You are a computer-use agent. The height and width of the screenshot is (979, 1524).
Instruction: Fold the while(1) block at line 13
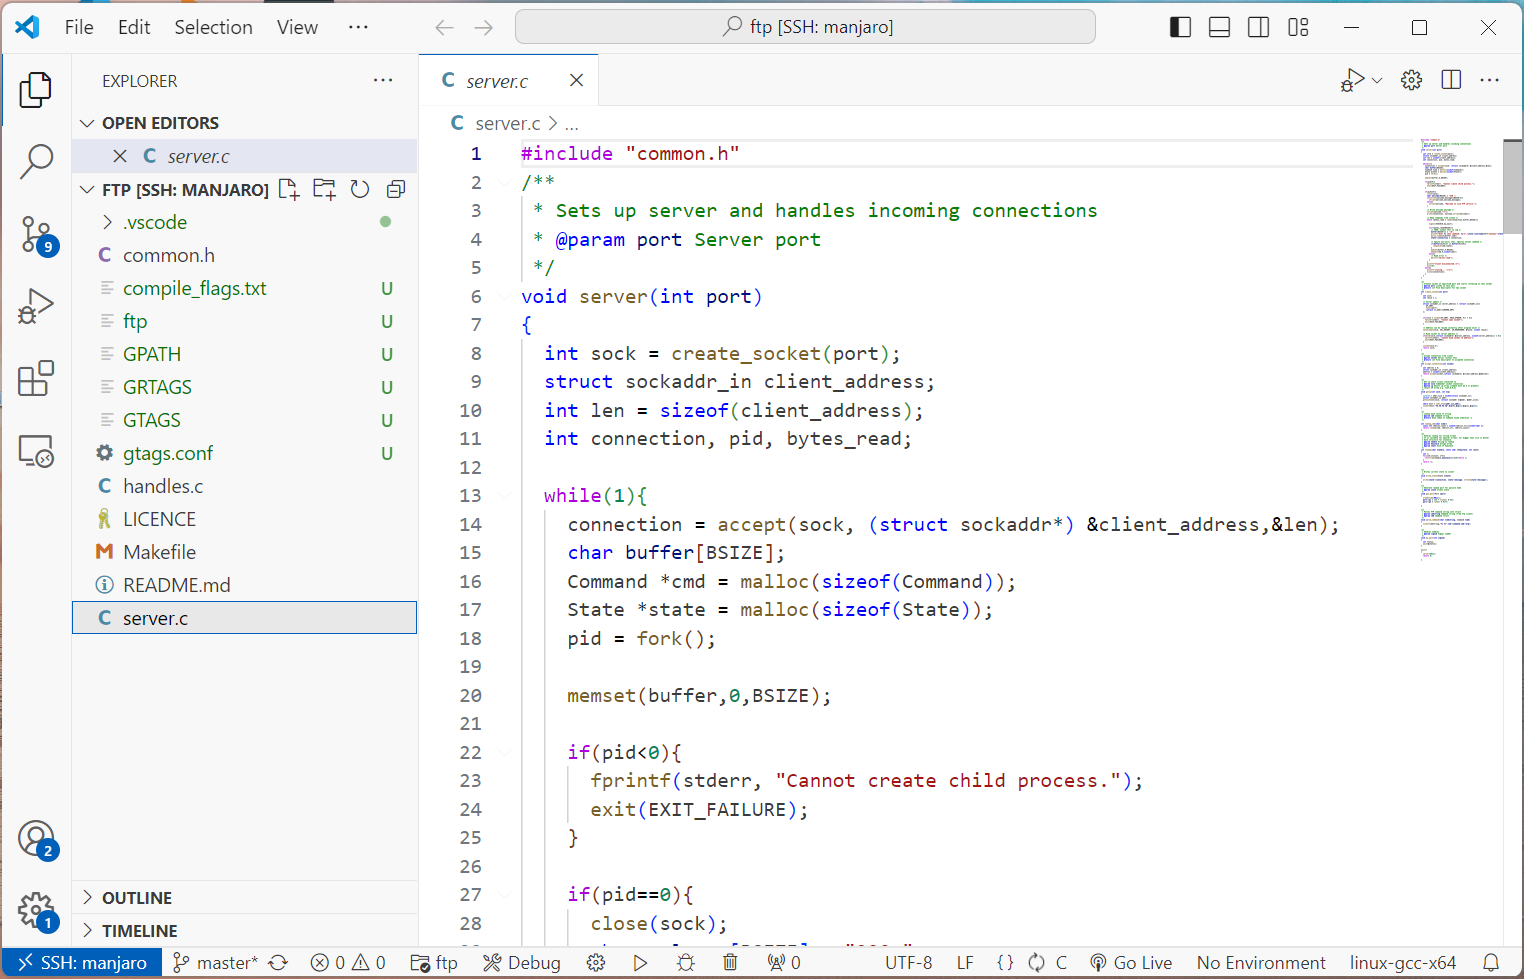(x=504, y=495)
